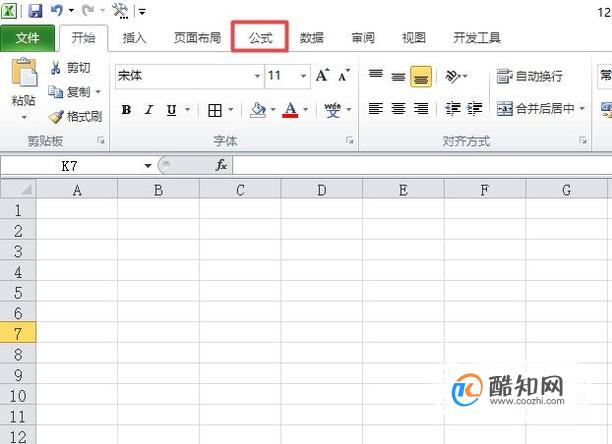Click the Undo arrow icon
Image resolution: width=612 pixels, height=444 pixels.
tap(57, 11)
